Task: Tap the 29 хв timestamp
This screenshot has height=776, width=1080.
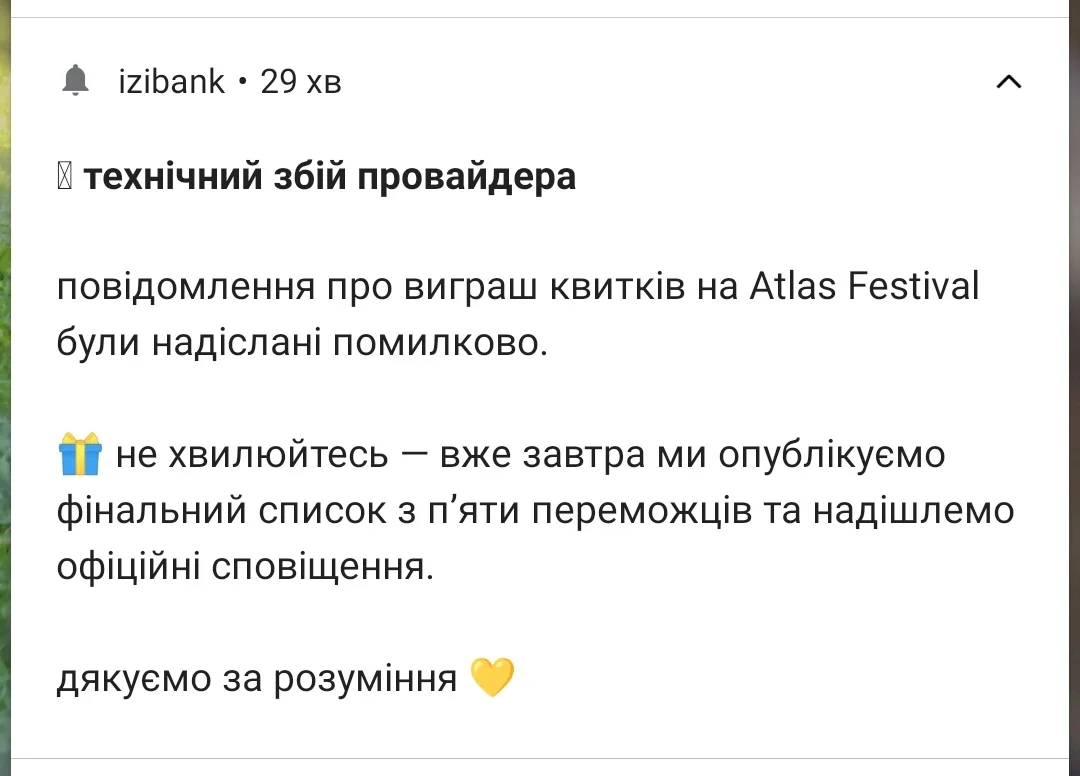Action: click(300, 82)
